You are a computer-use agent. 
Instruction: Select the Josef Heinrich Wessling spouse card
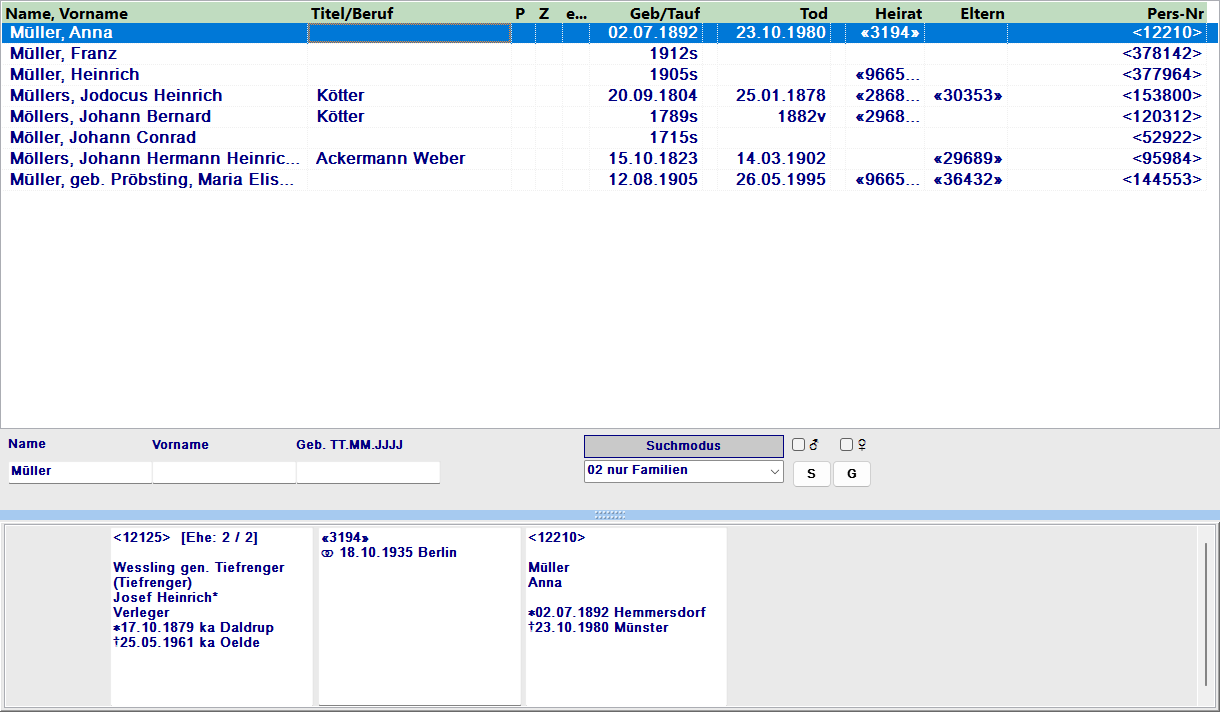pos(211,615)
